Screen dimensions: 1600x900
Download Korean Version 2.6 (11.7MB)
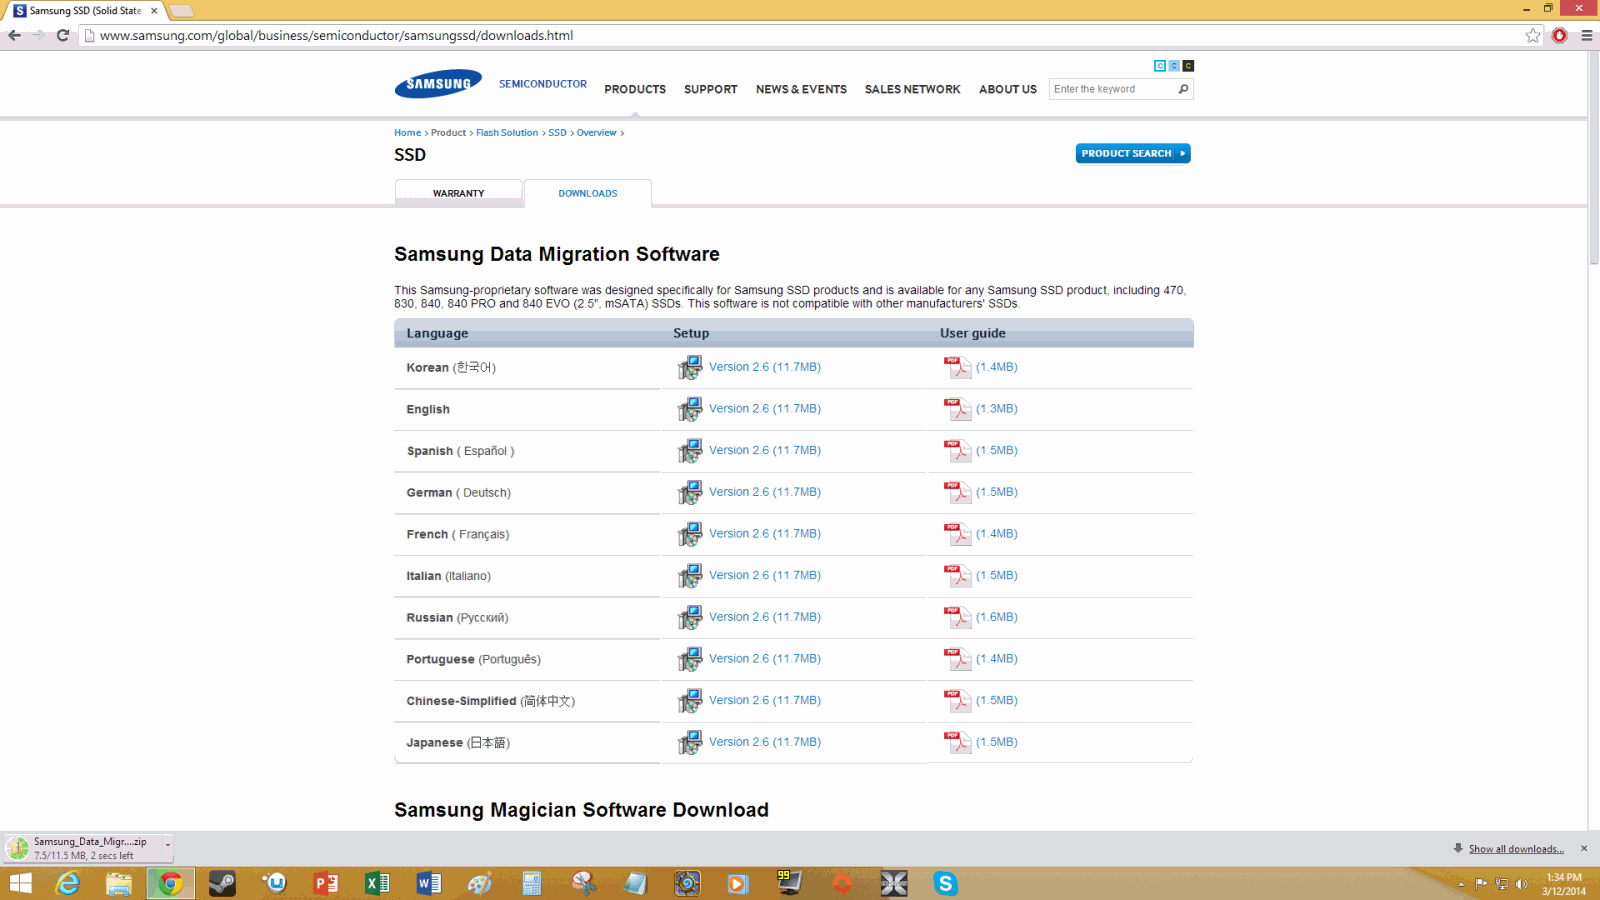[x=765, y=367]
